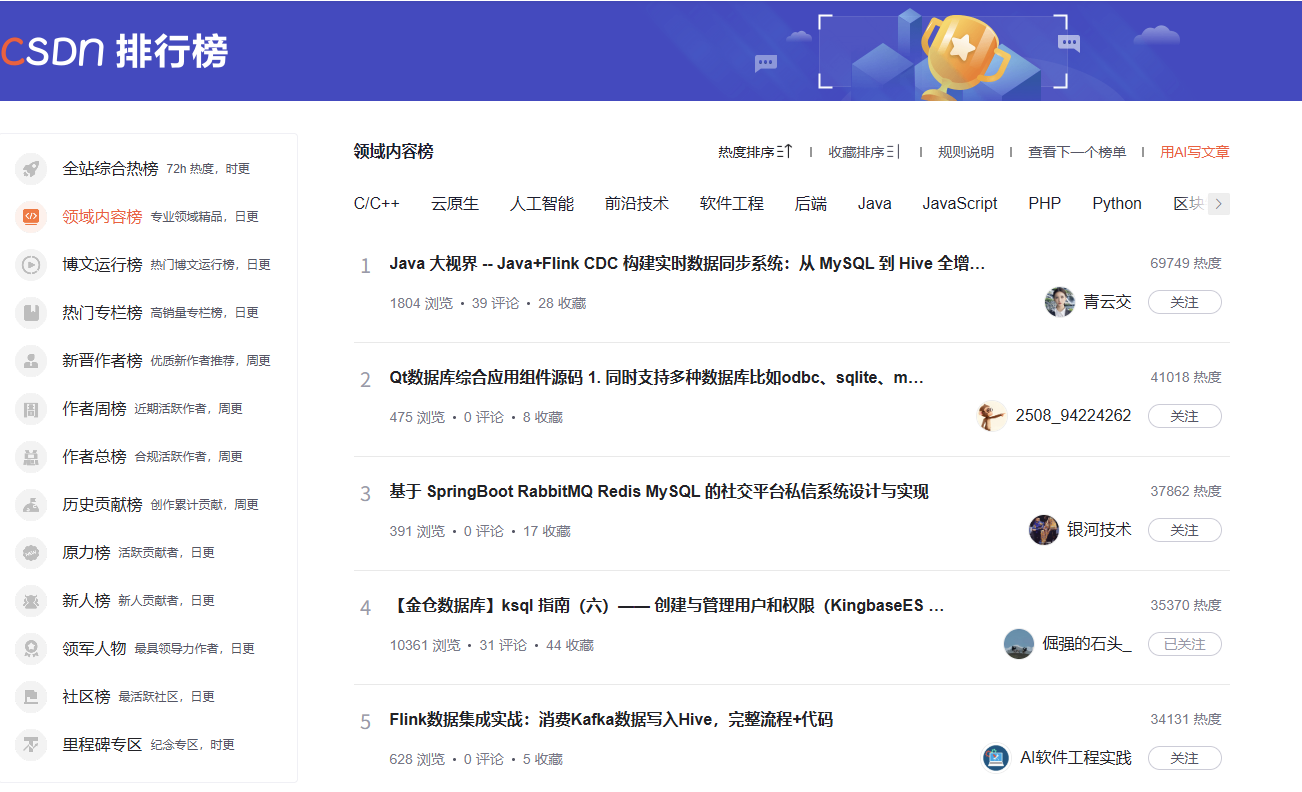Select the Java category tab
Image resolution: width=1302 pixels, height=792 pixels.
[x=875, y=203]
